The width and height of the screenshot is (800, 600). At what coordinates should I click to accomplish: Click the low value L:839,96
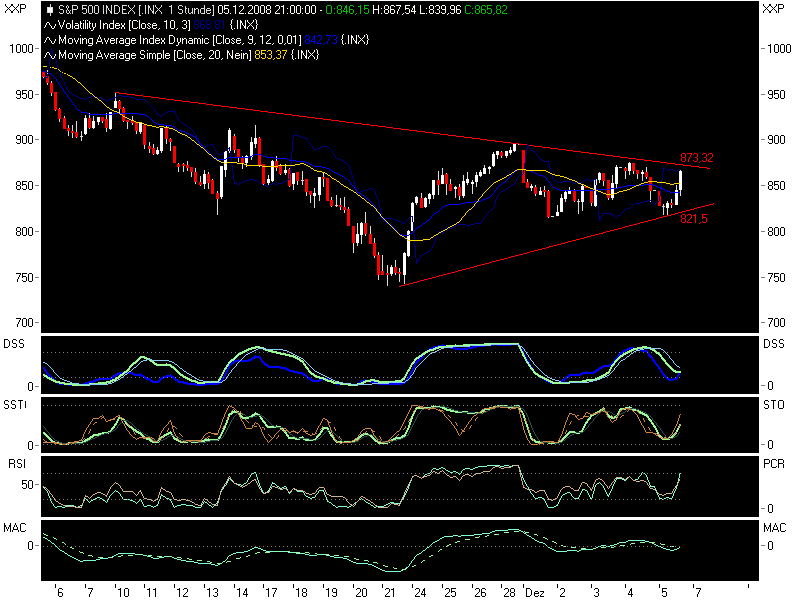click(440, 10)
